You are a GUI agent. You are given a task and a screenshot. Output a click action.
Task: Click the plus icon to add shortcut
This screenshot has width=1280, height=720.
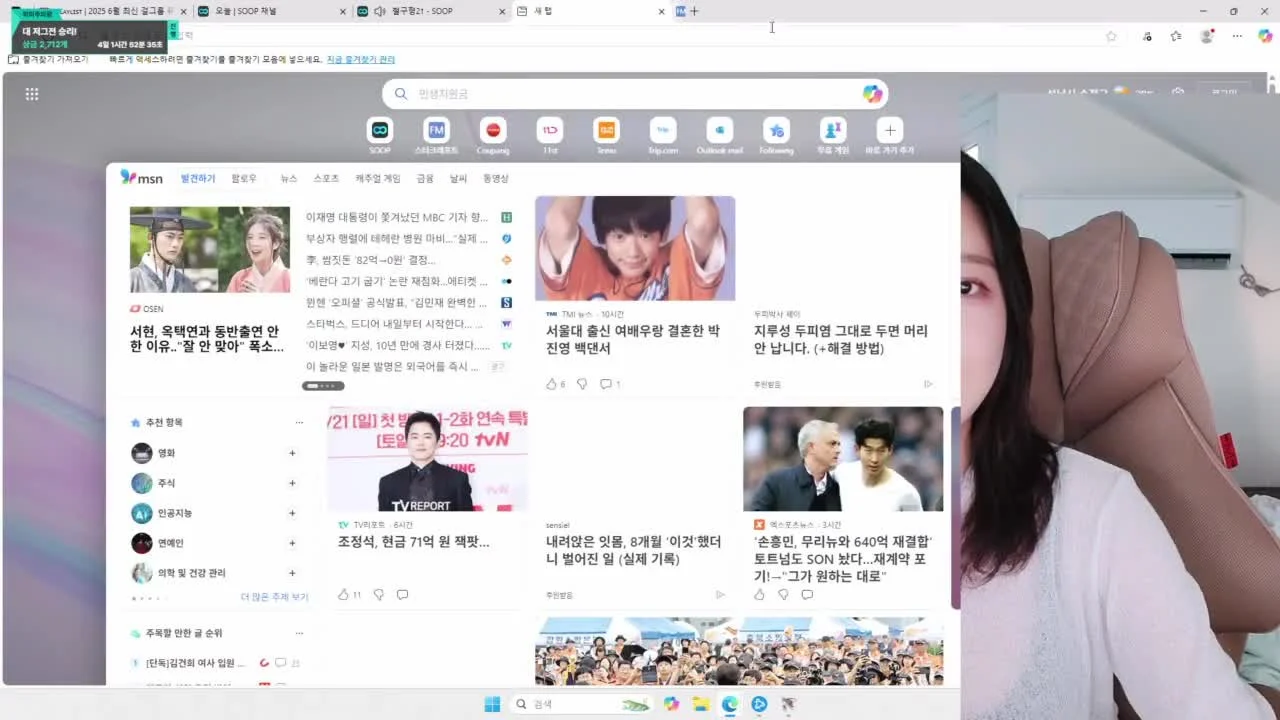pos(890,131)
